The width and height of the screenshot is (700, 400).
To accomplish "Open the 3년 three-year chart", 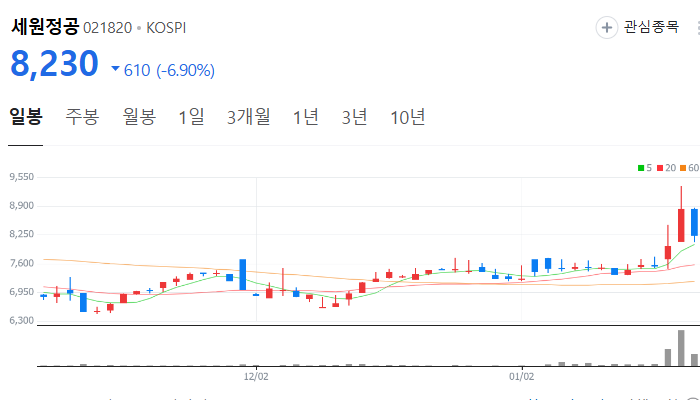I will [x=354, y=117].
